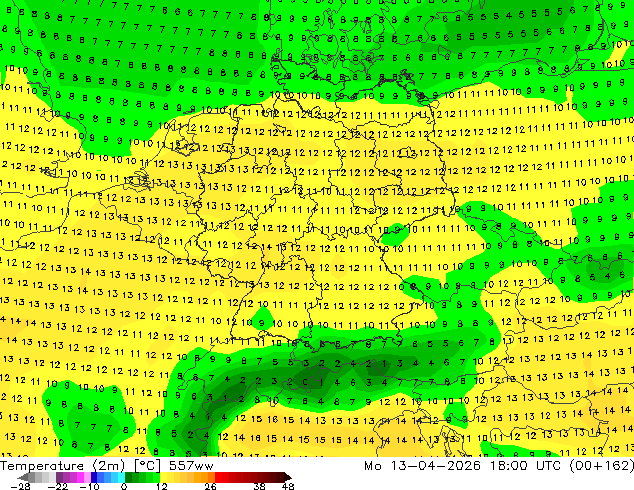Pick the dark blue swatch in the legend
The height and width of the screenshot is (490, 634).
tap(94, 477)
